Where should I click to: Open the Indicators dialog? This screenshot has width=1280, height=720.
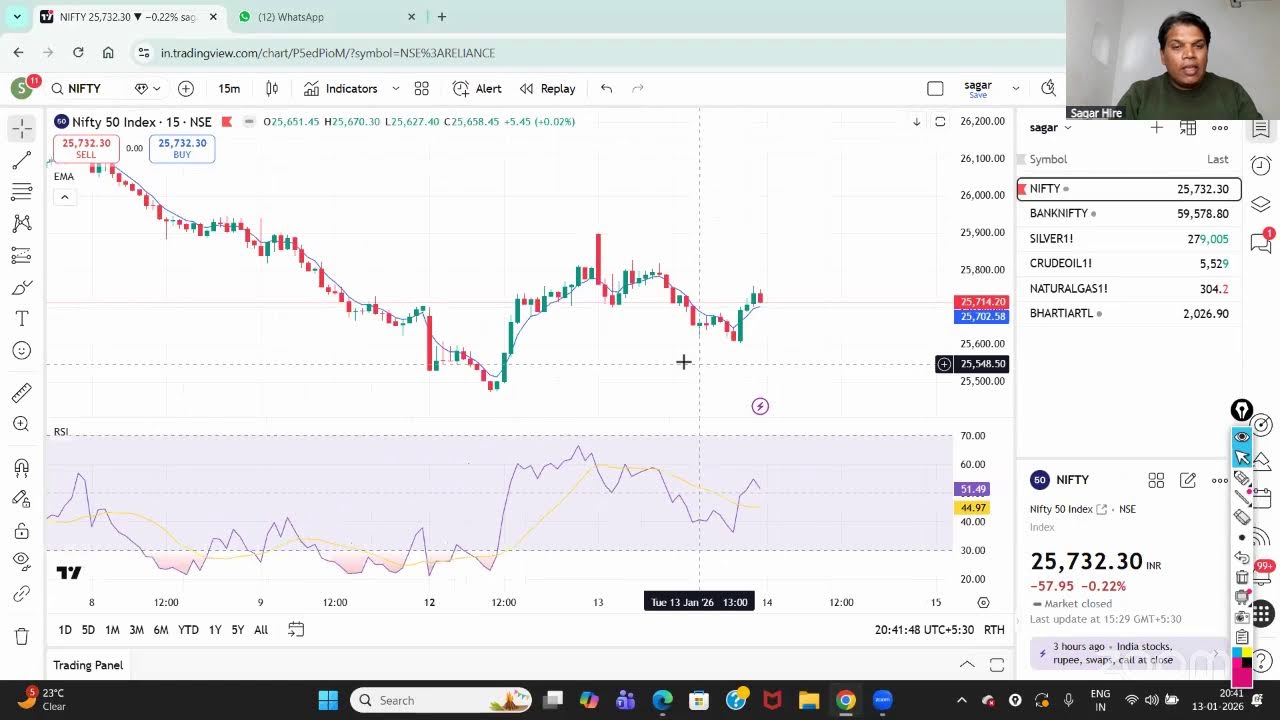[341, 88]
